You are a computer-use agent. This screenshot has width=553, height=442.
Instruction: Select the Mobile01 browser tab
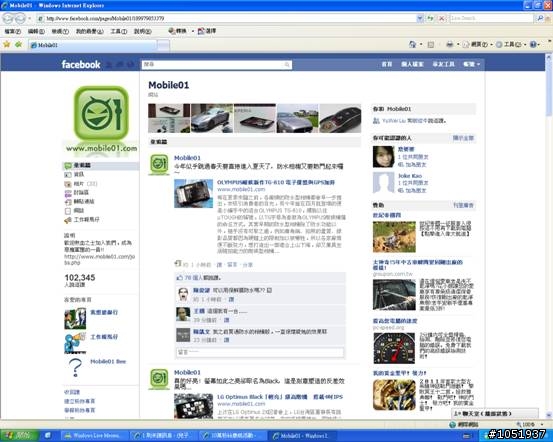[x=92, y=45]
